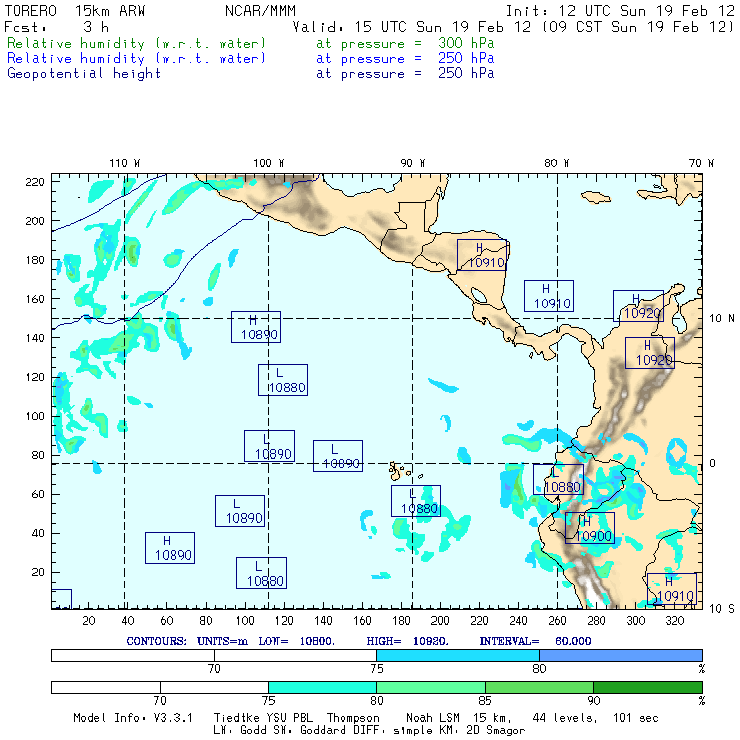Select the L 10880 marker beside the Galapagos
This screenshot has height=740, width=740.
(415, 501)
